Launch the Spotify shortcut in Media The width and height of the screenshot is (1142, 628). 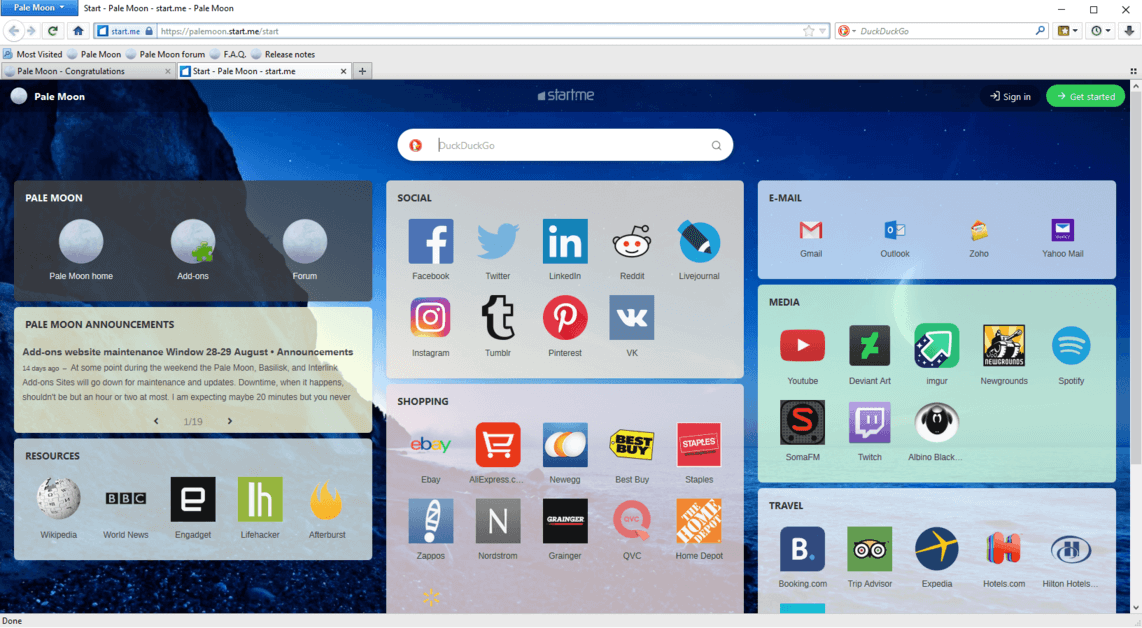point(1071,346)
